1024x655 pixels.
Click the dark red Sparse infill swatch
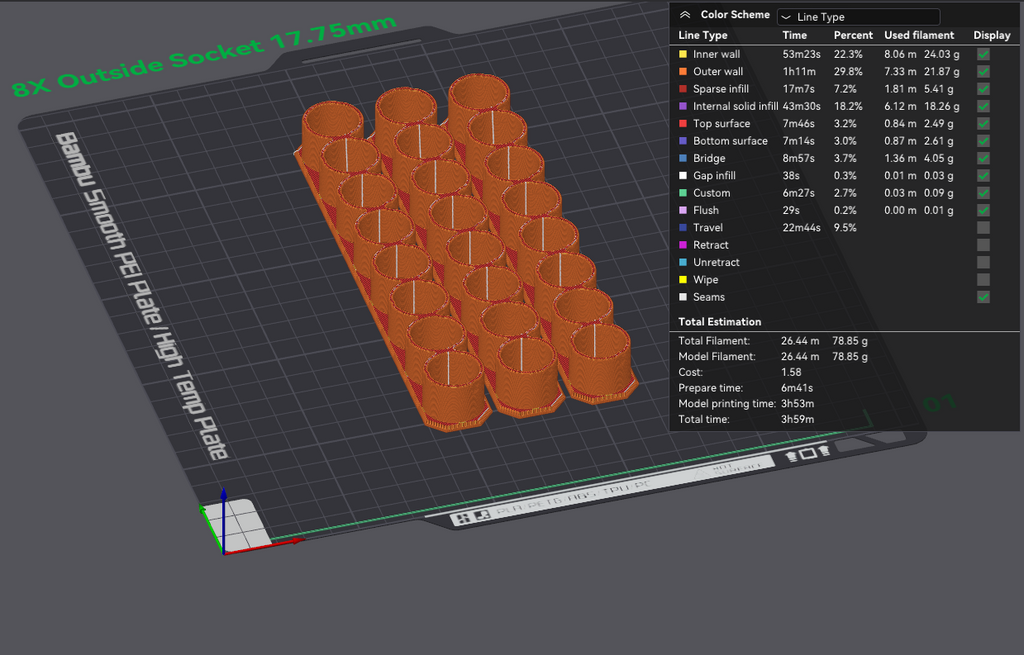[x=683, y=89]
